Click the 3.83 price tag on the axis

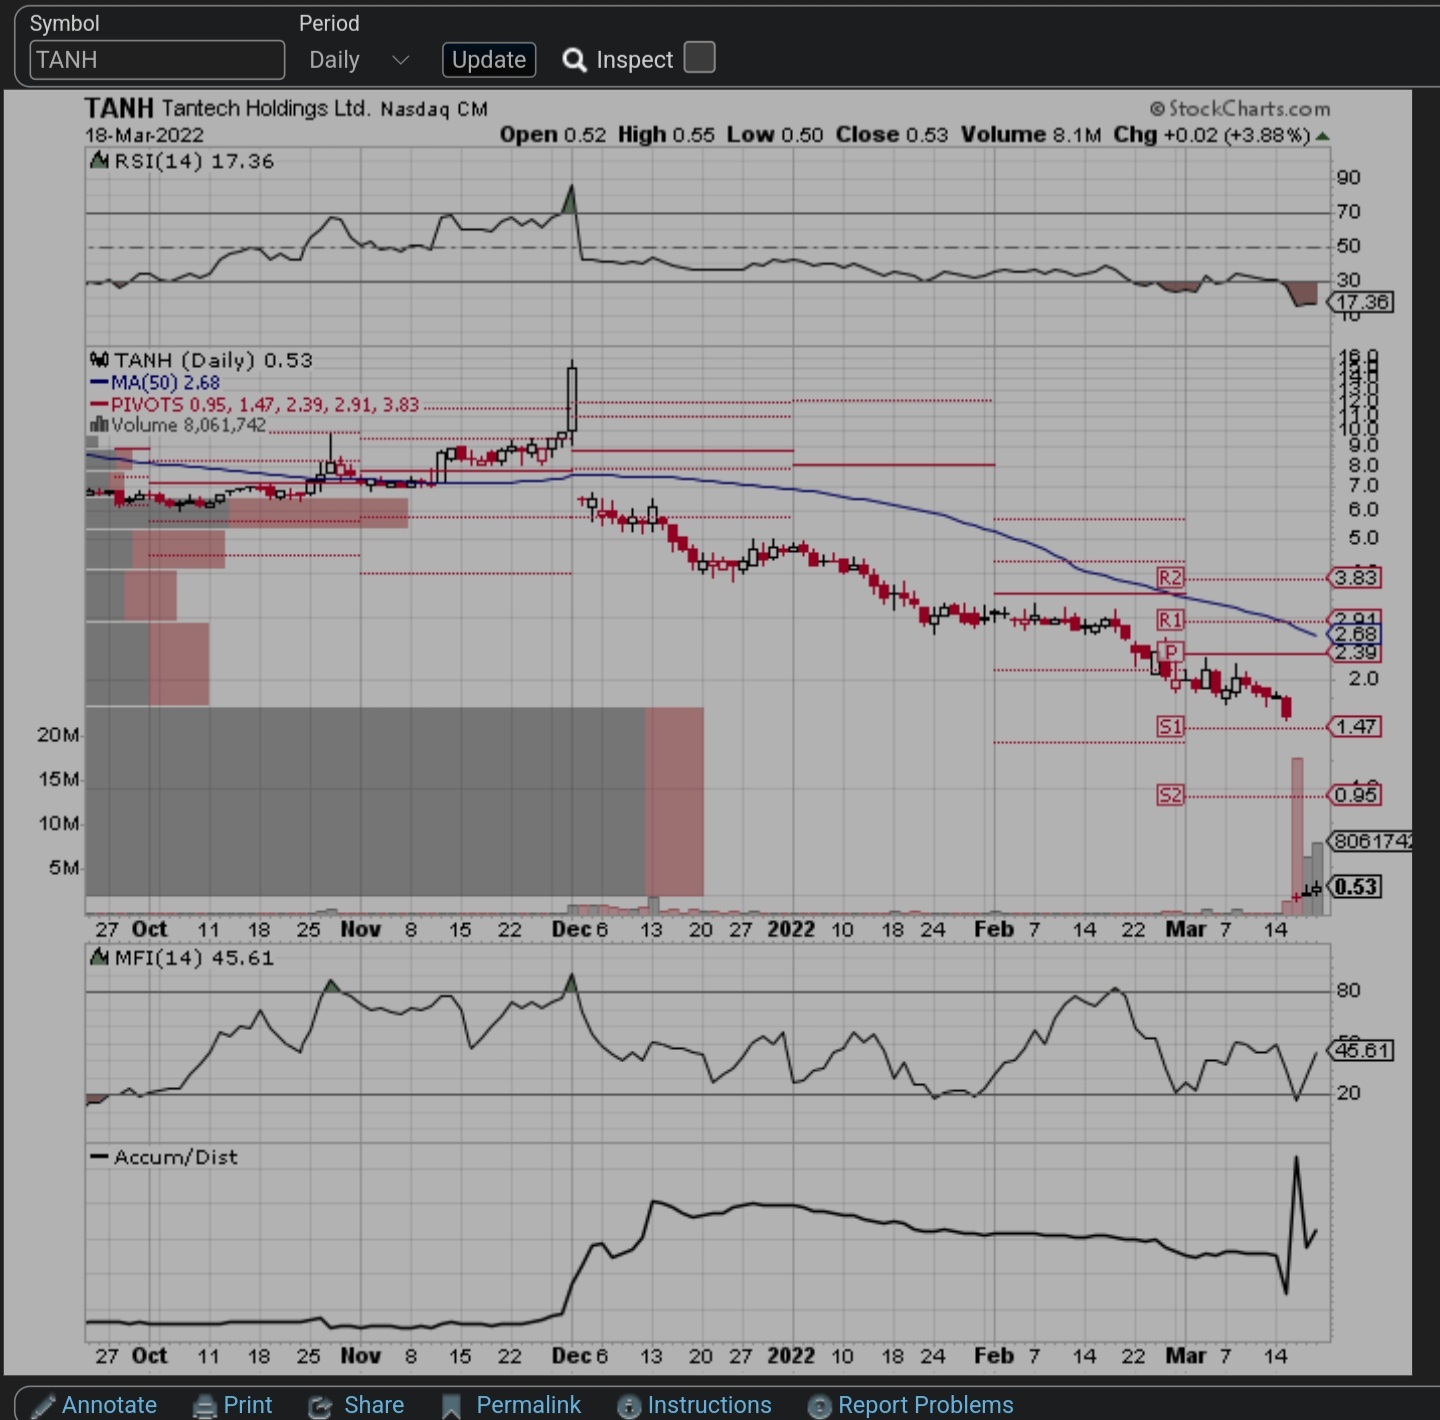point(1355,578)
